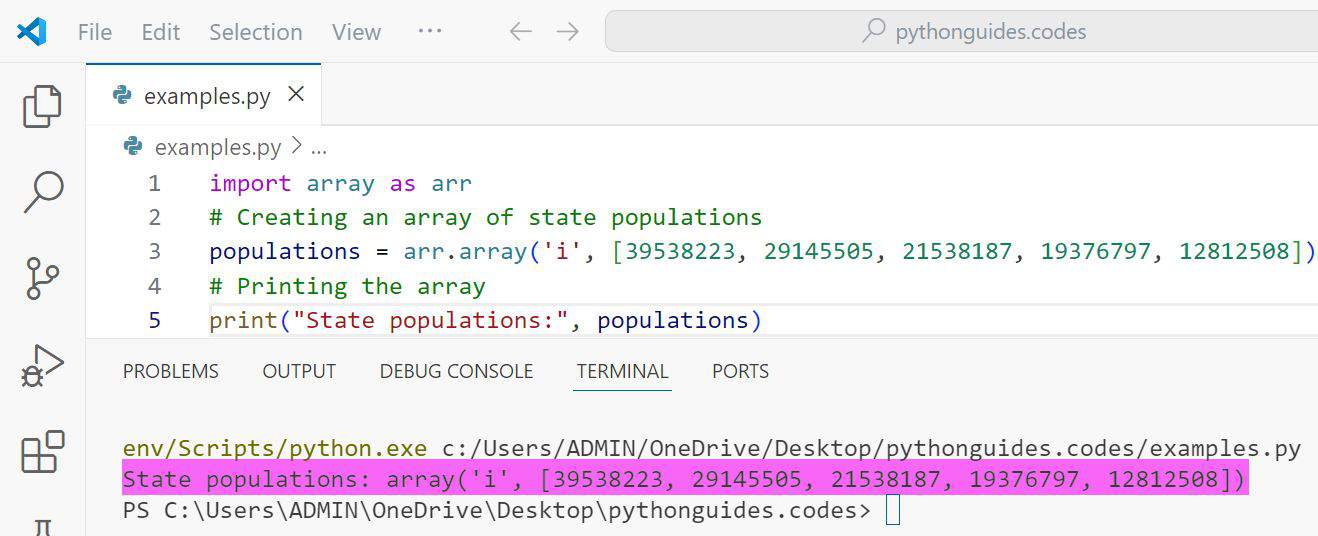Expand the hidden menus ellipsis
The width and height of the screenshot is (1318, 536).
430,31
